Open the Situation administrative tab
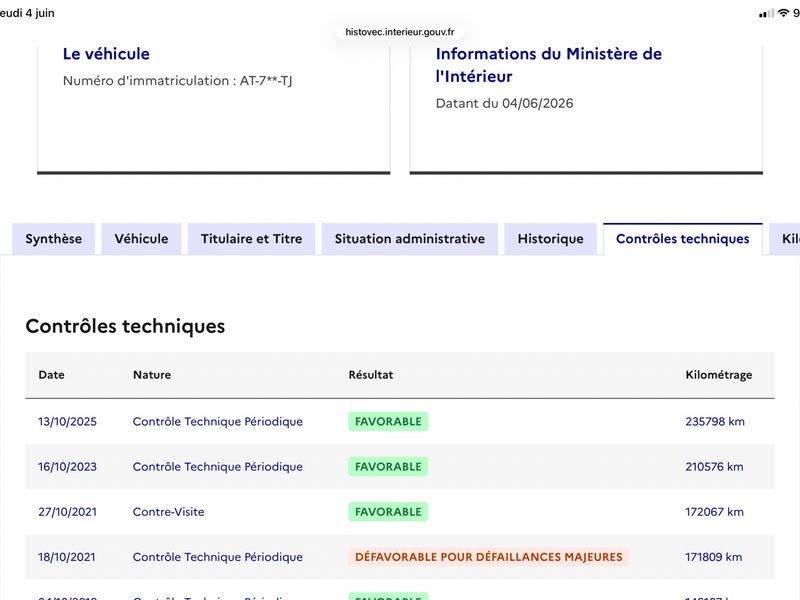Screen dimensions: 800x600 [410, 239]
